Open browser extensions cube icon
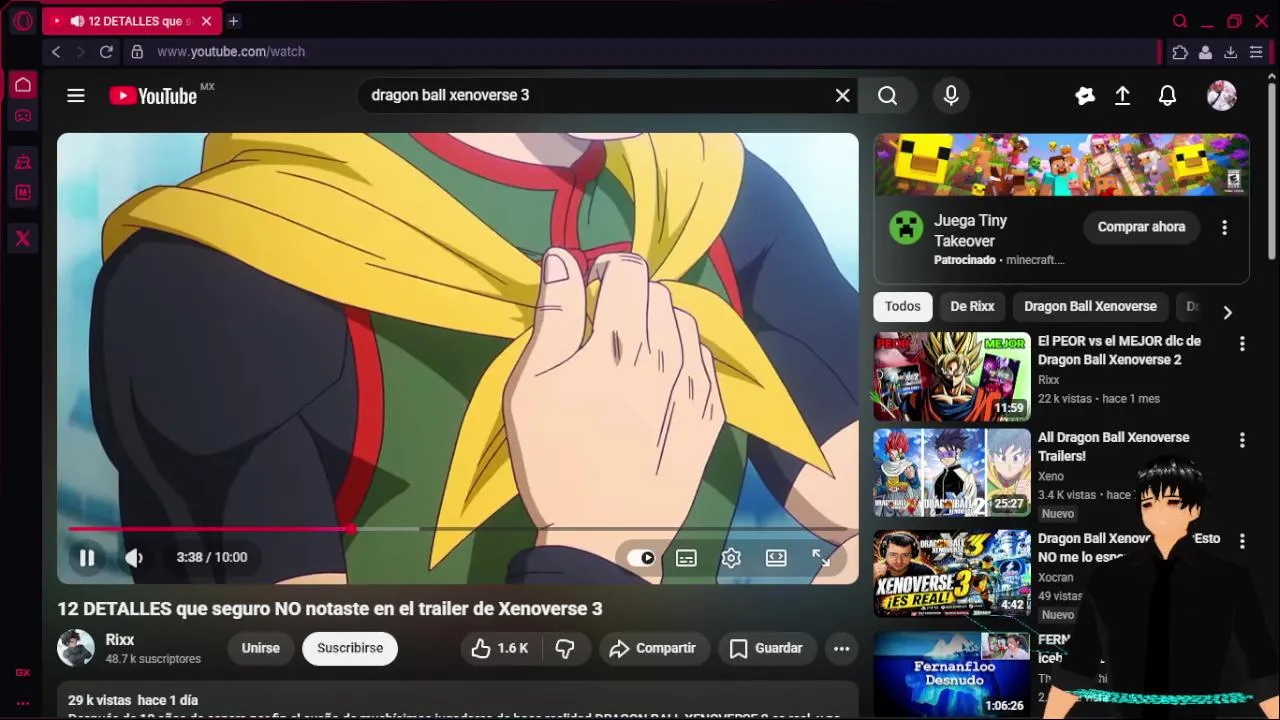Screen dimensions: 1280x720 (1180, 52)
